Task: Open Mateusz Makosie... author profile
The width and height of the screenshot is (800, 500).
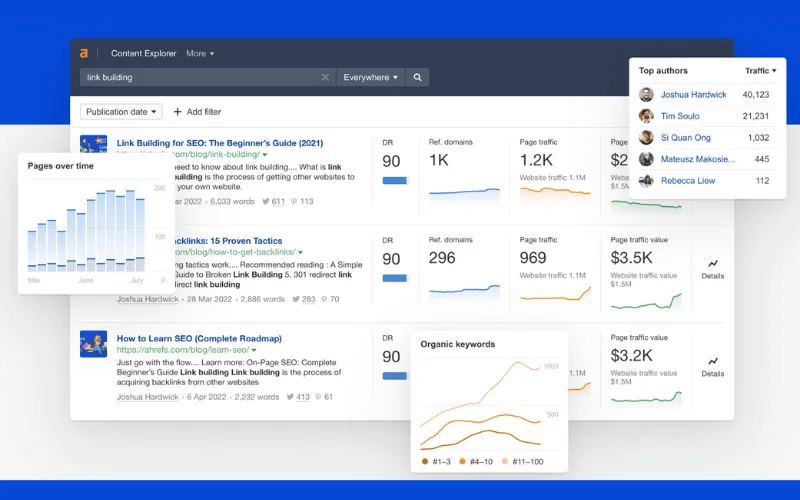Action: point(698,159)
